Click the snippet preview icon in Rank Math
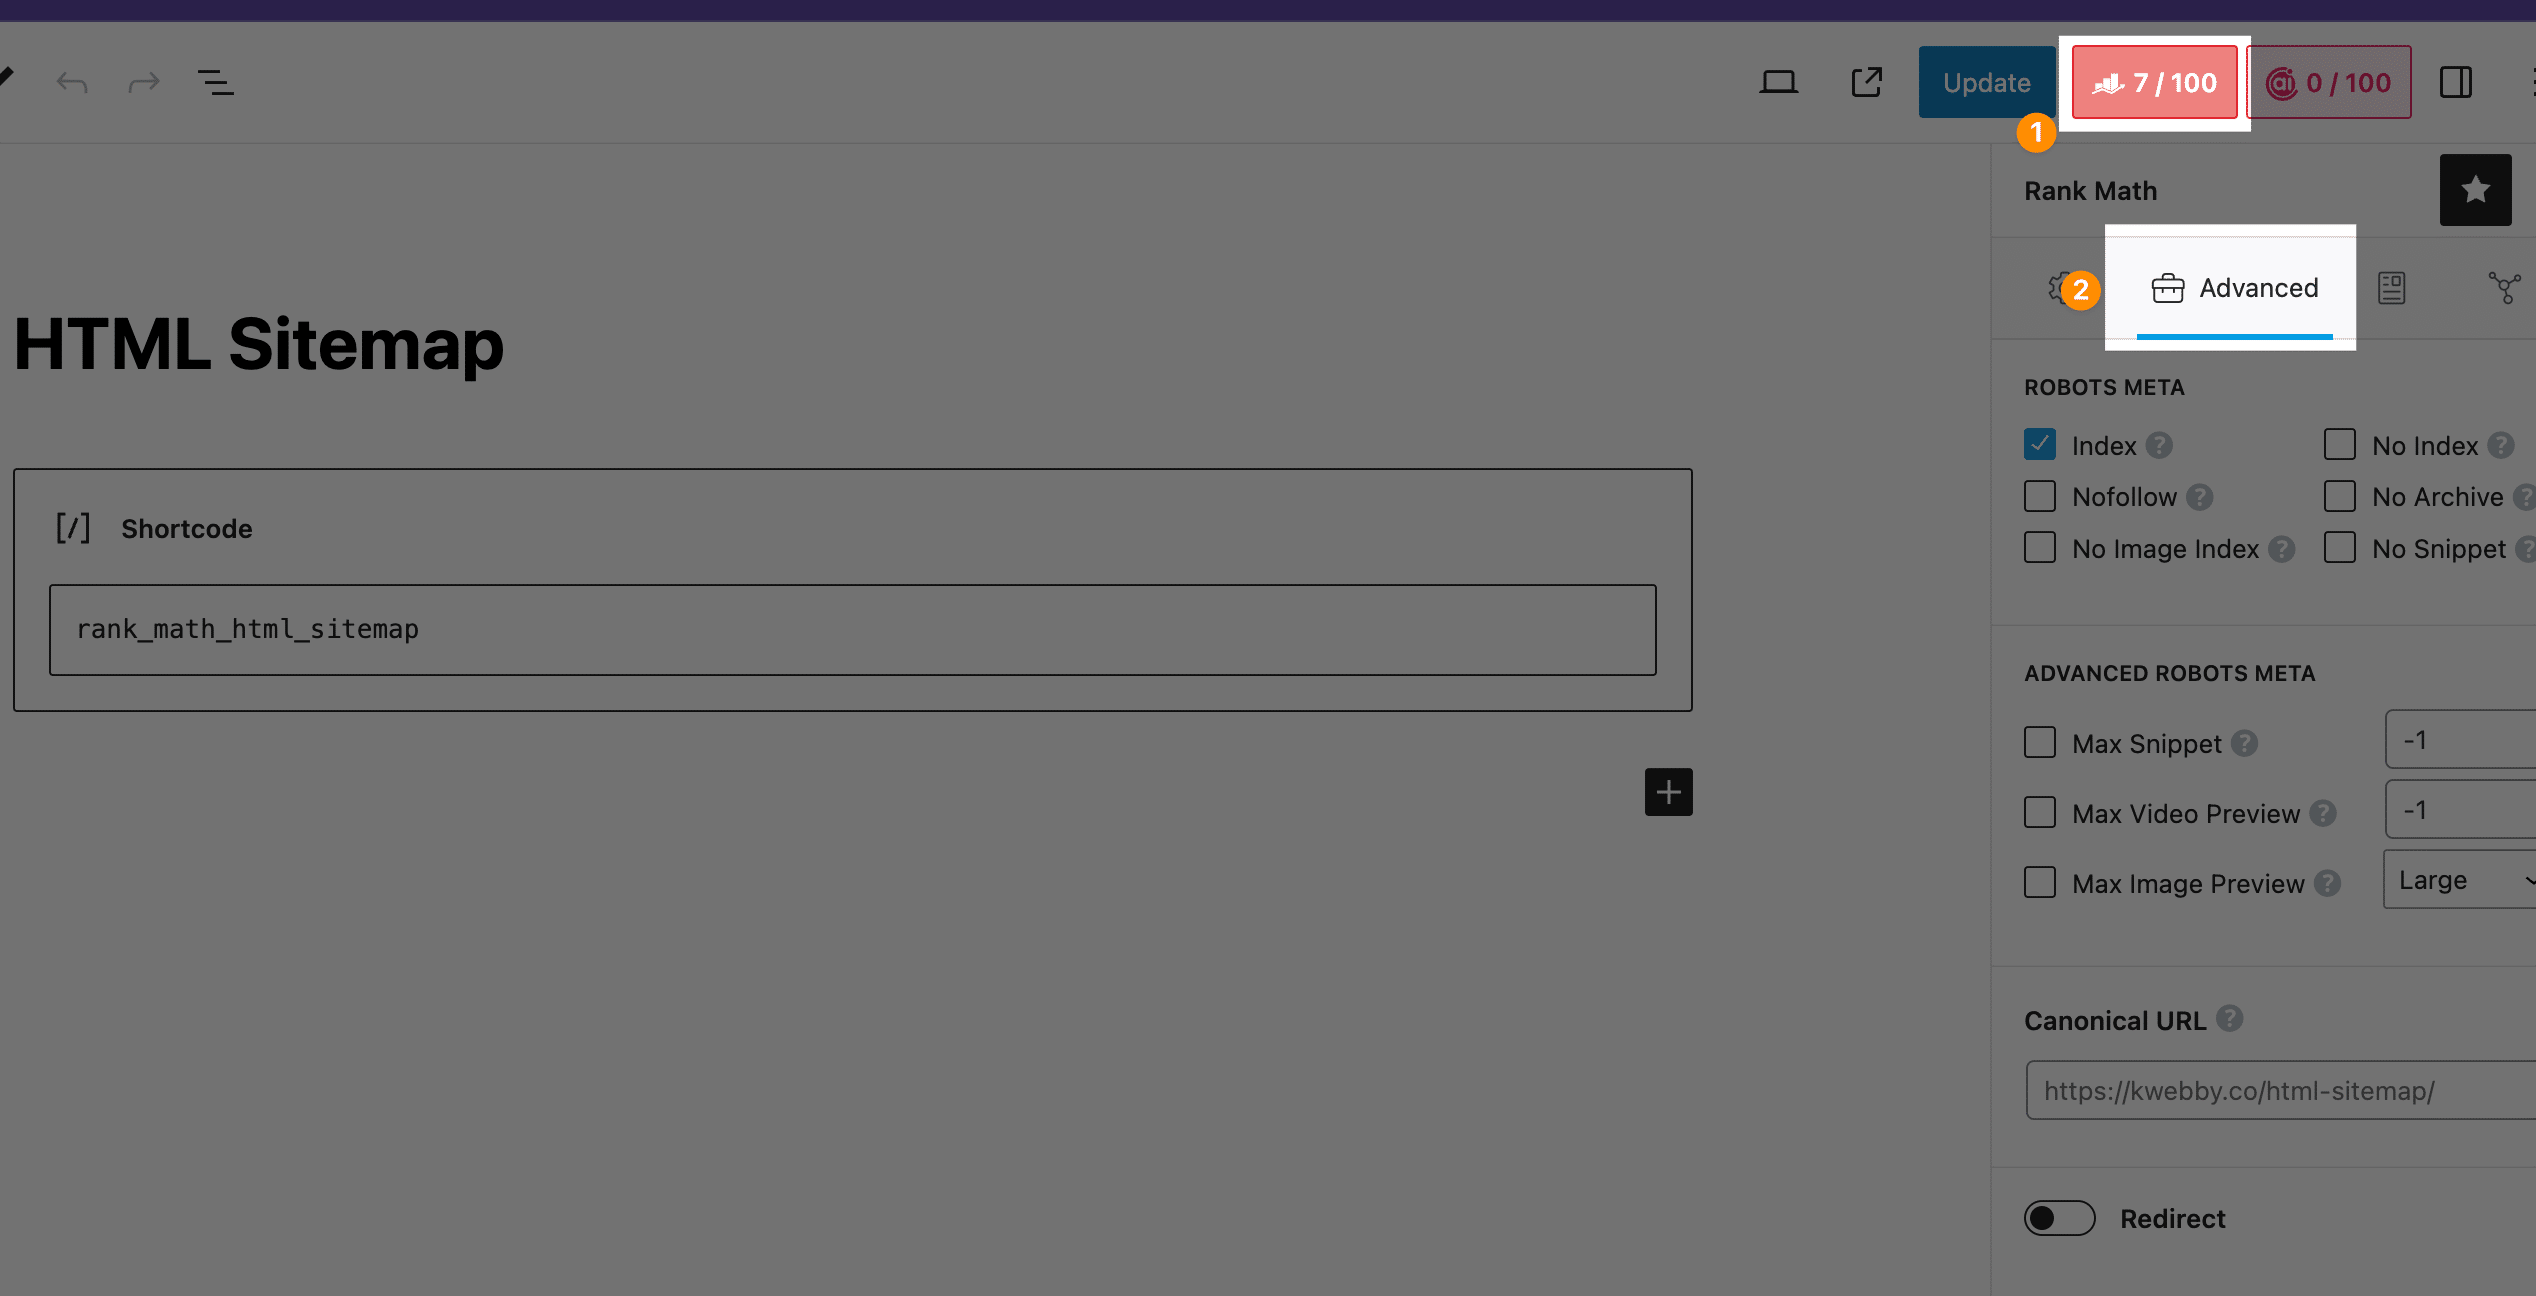Screen dimensions: 2536x1296 (2392, 286)
